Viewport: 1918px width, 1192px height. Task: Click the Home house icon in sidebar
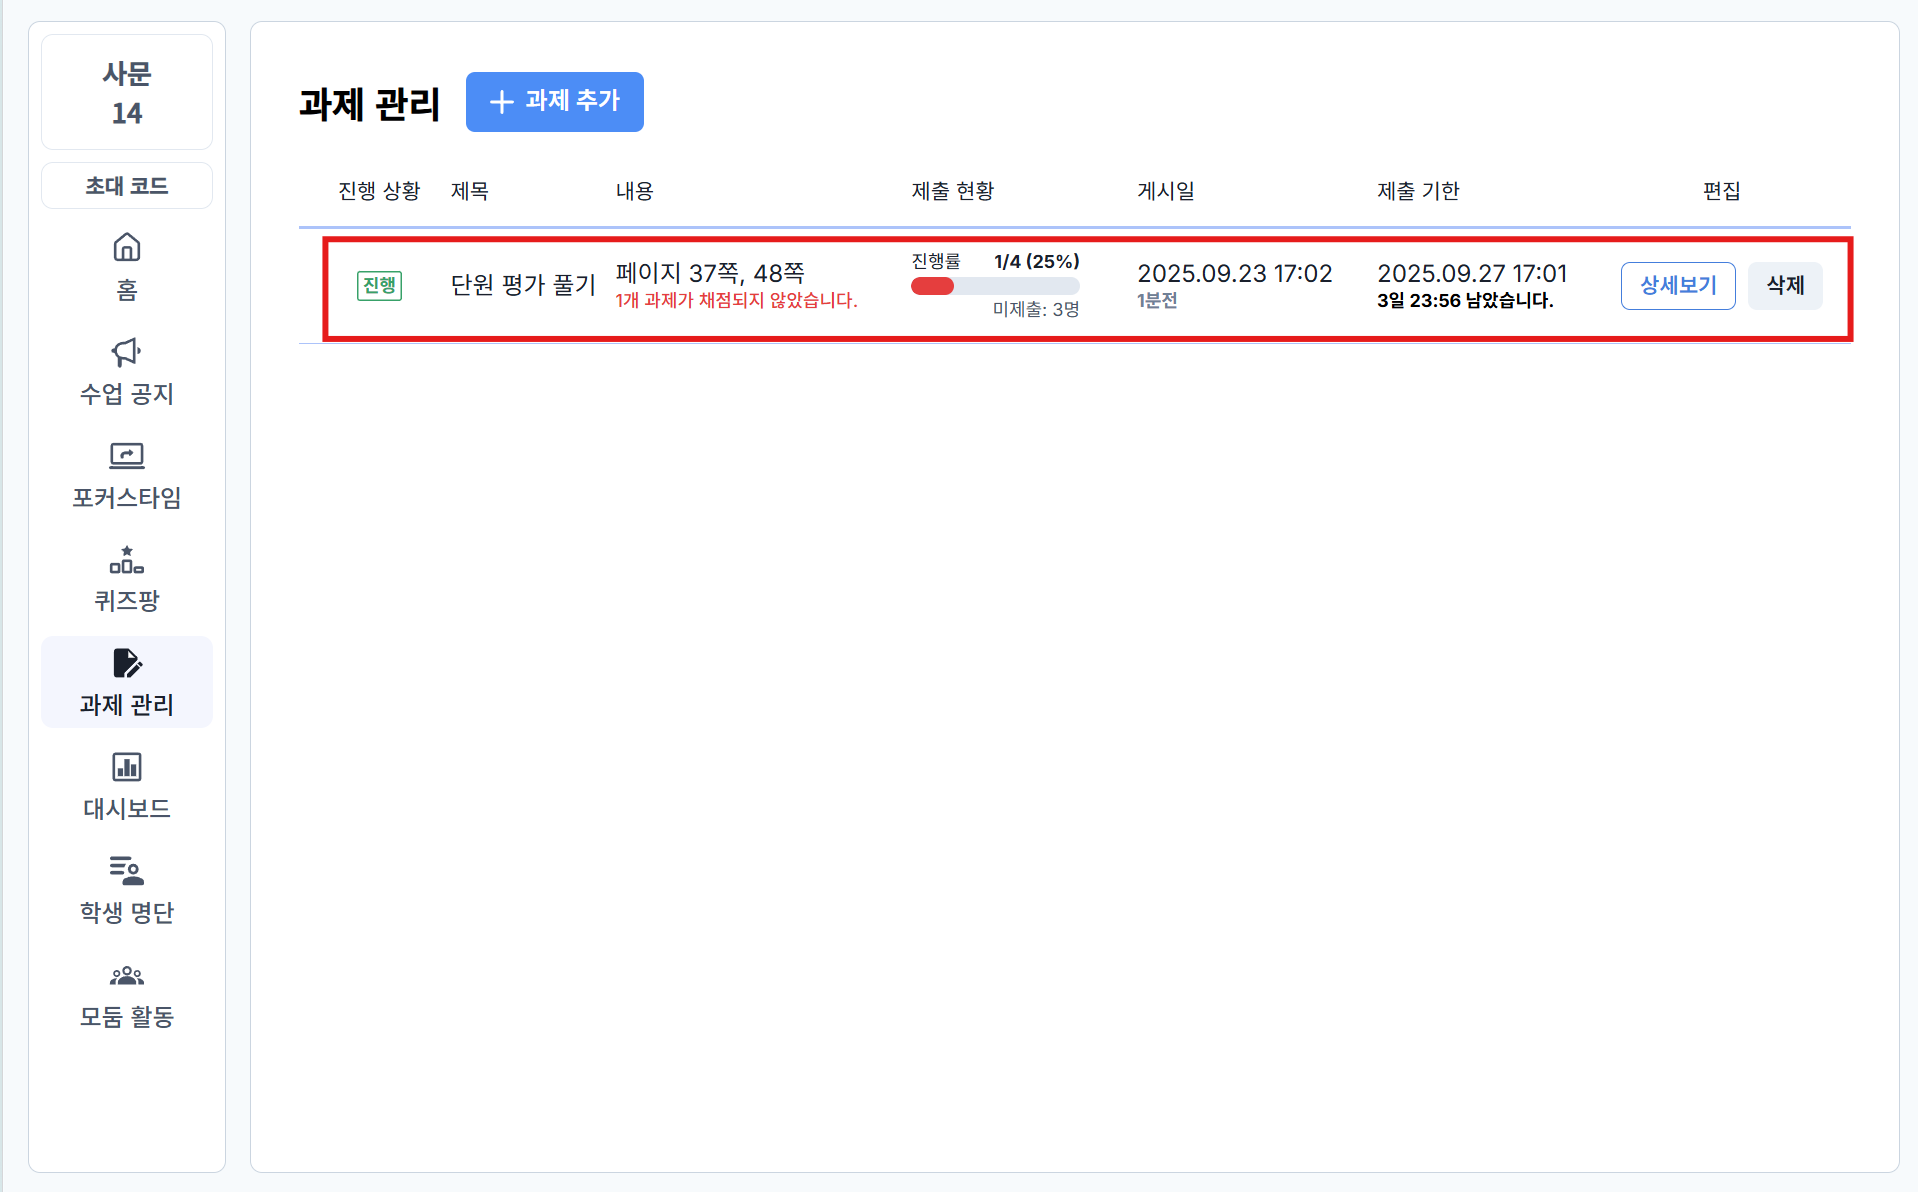pyautogui.click(x=127, y=247)
